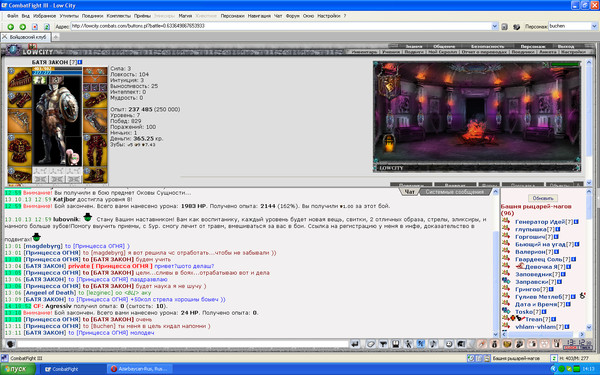Open the address bar dropdown arrow
The width and height of the screenshot is (600, 375).
pyautogui.click(x=494, y=26)
